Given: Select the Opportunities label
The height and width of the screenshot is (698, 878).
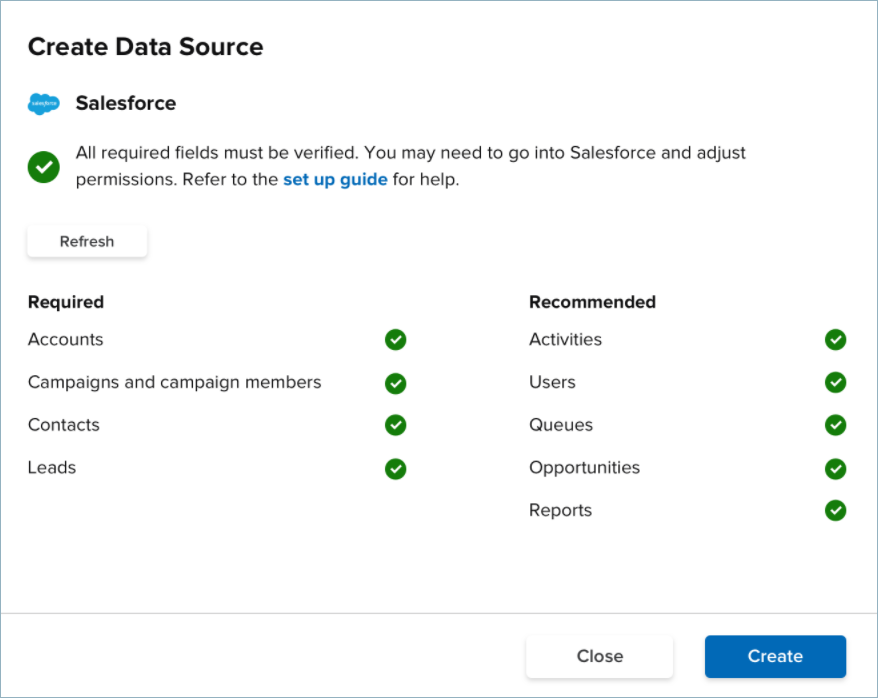Looking at the screenshot, I should pyautogui.click(x=585, y=467).
